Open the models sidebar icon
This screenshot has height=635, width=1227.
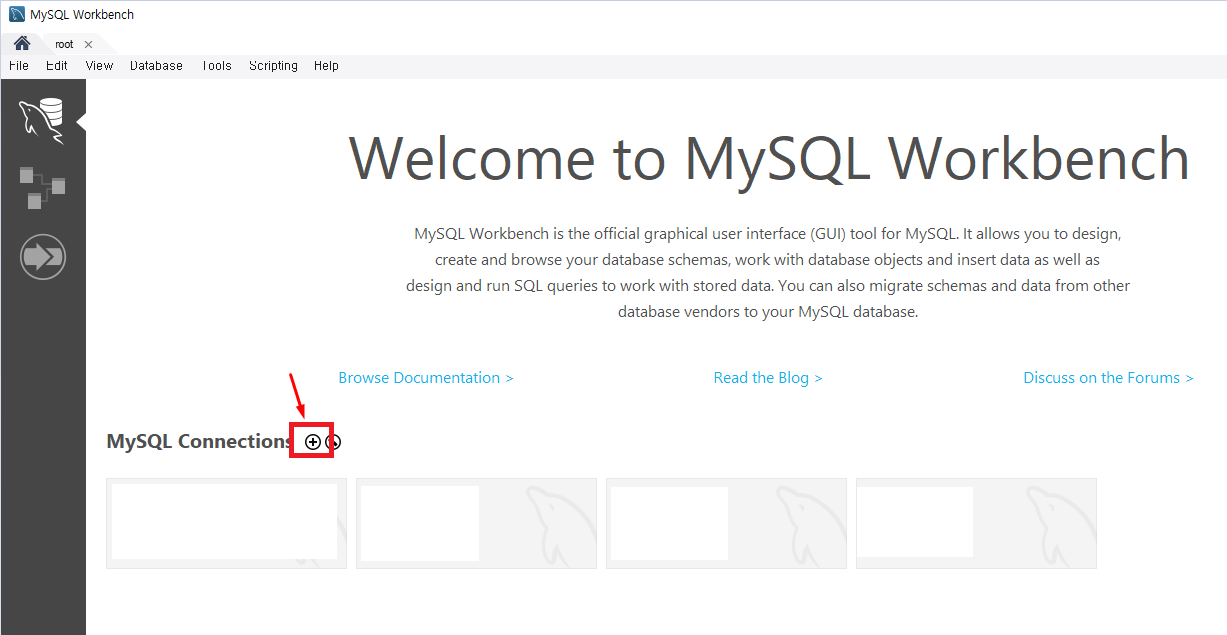(42, 187)
